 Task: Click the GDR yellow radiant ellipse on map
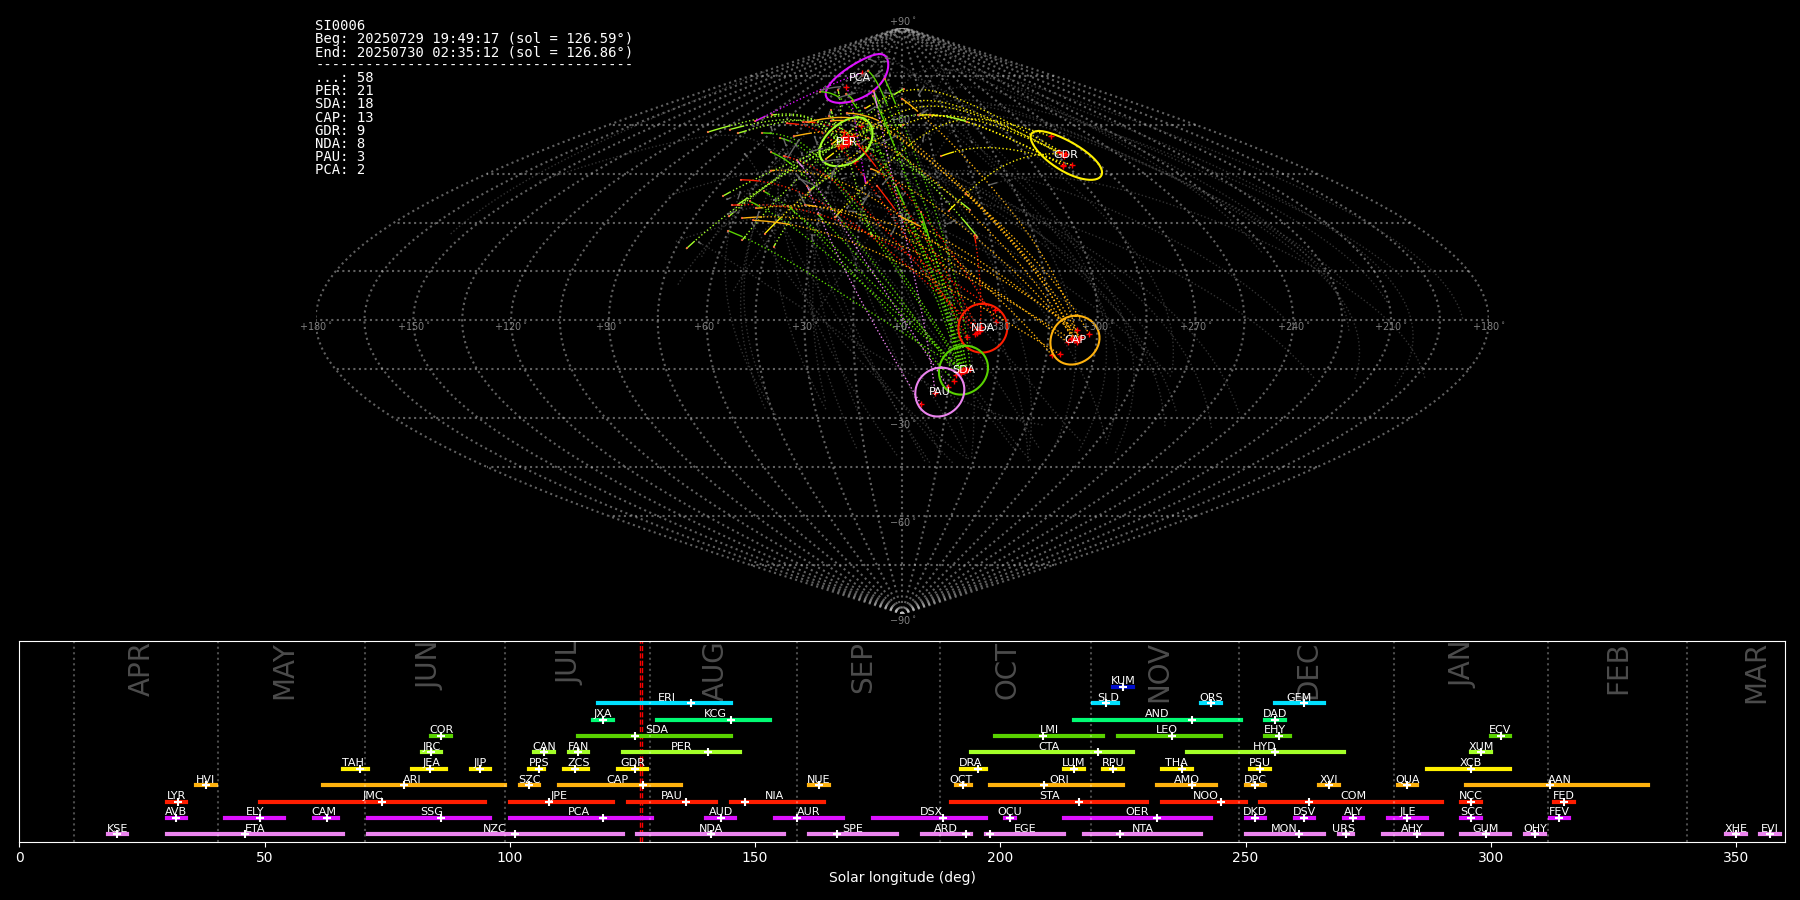[1066, 155]
